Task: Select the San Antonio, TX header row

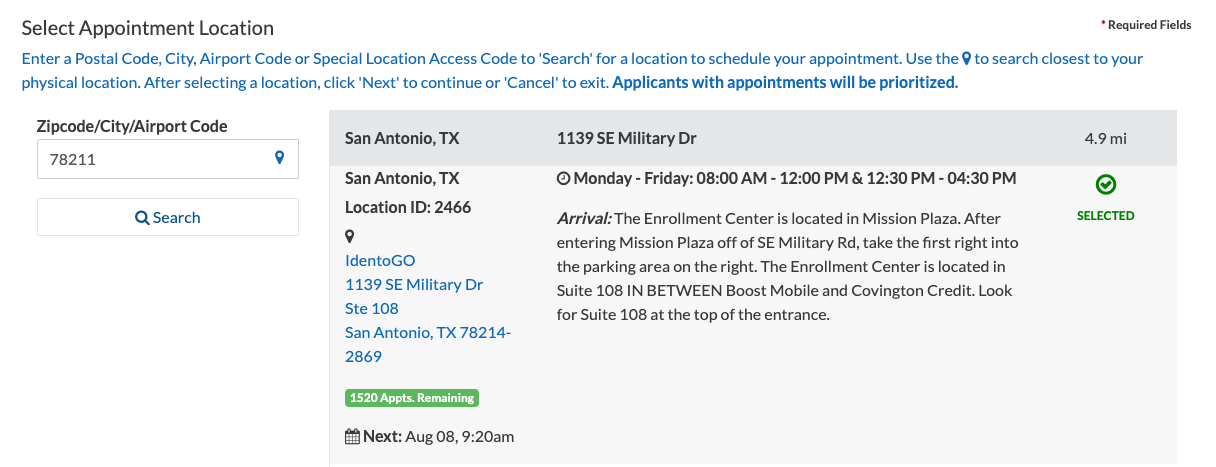Action: click(753, 138)
